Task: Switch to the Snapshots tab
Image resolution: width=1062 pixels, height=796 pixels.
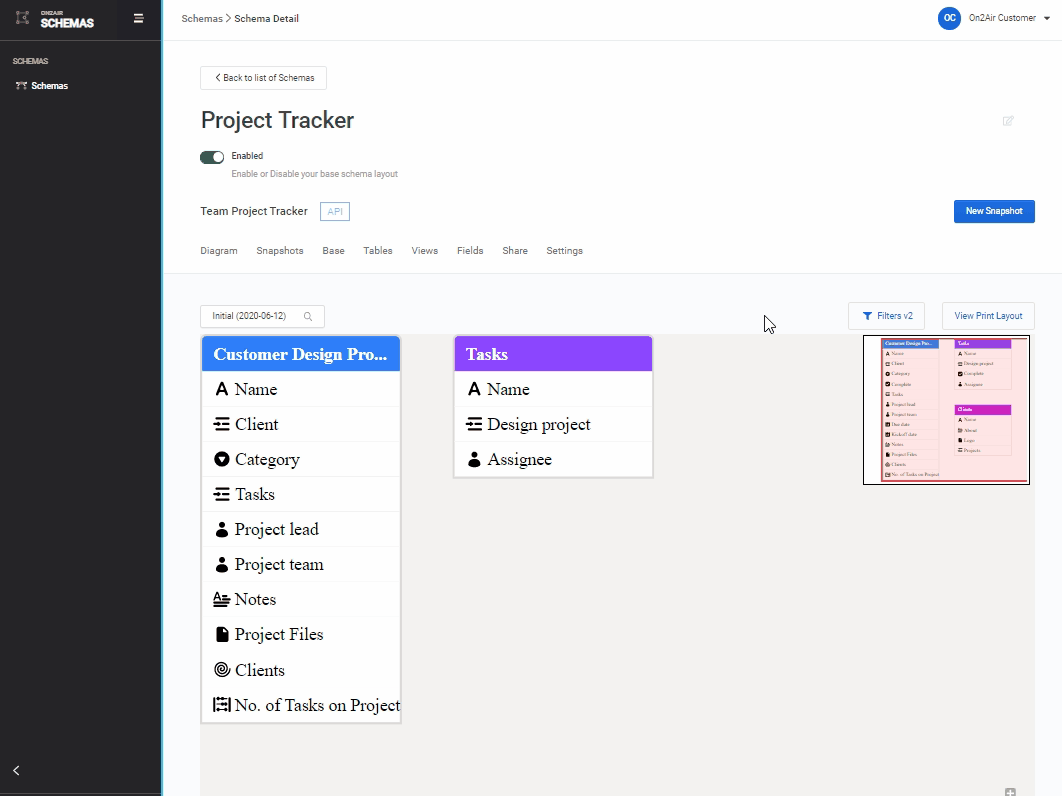Action: [x=279, y=251]
